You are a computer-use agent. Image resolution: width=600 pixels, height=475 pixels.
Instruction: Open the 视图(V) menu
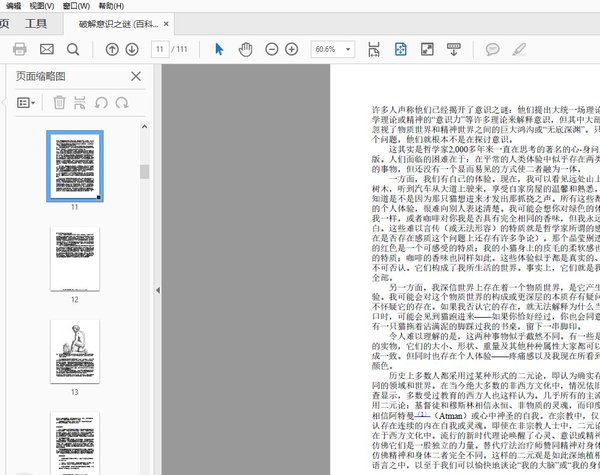point(42,6)
